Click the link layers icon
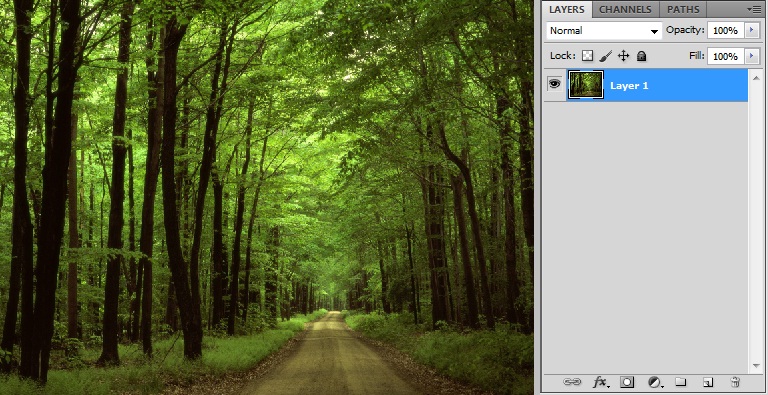 point(572,382)
